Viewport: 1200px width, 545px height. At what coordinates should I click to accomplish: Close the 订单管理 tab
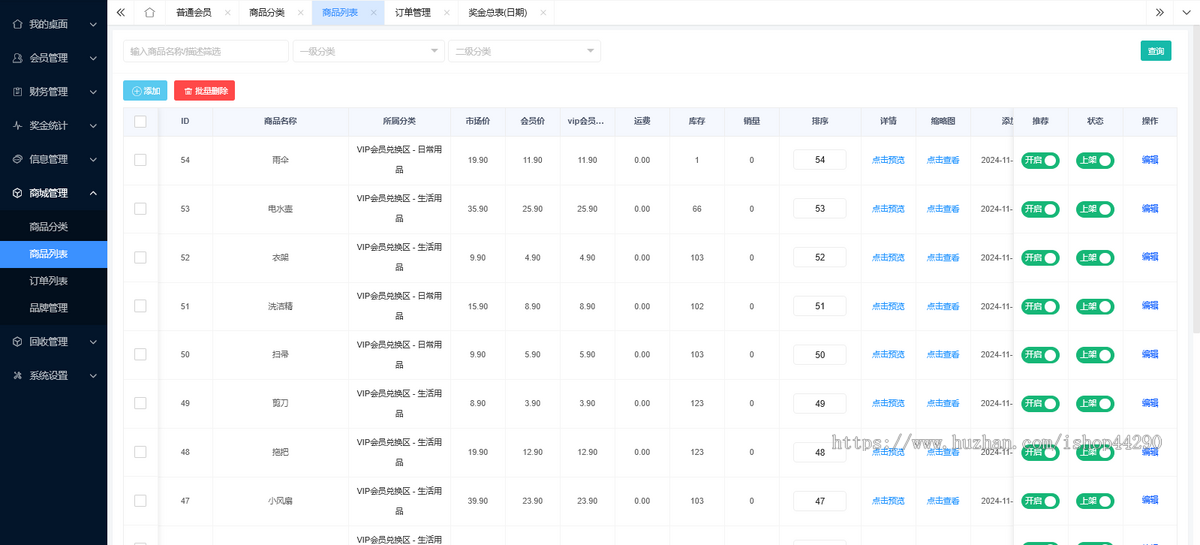(446, 13)
